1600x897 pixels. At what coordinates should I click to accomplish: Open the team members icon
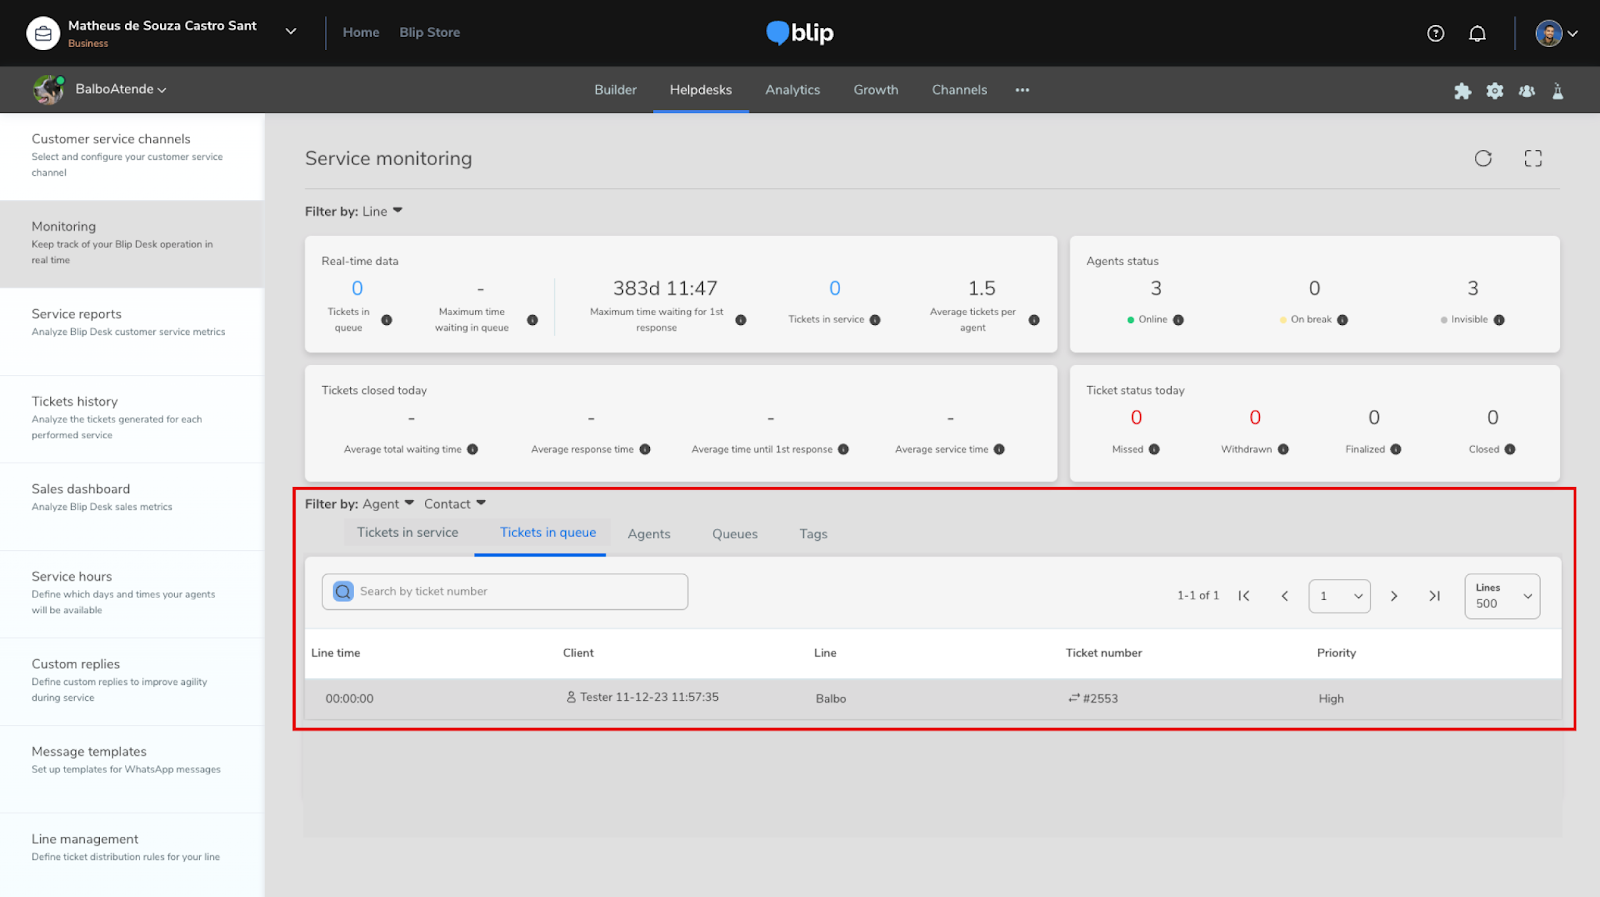point(1527,91)
